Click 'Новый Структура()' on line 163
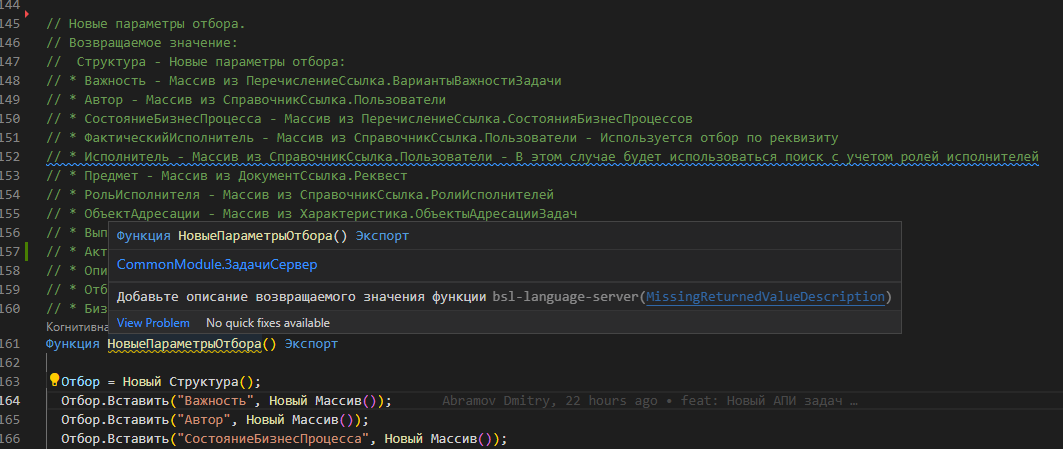 pos(188,382)
